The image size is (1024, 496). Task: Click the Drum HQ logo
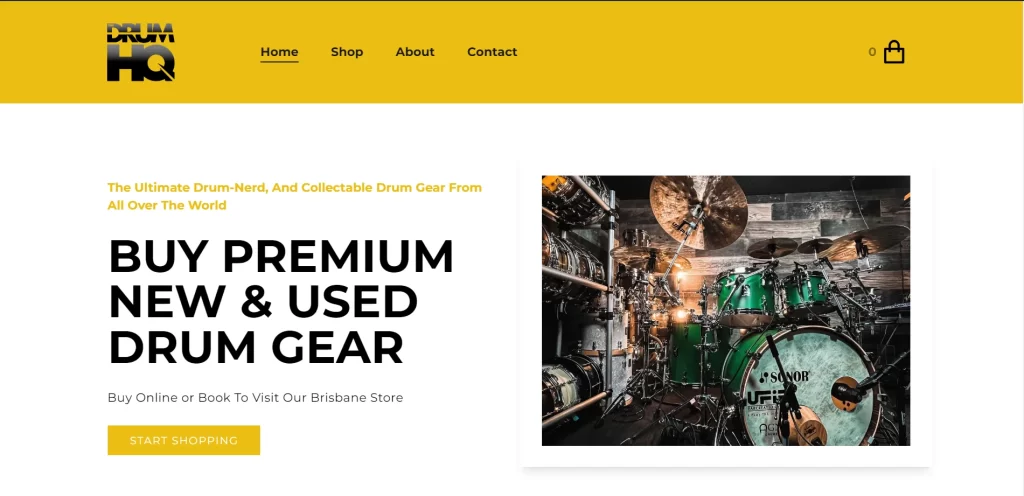140,52
